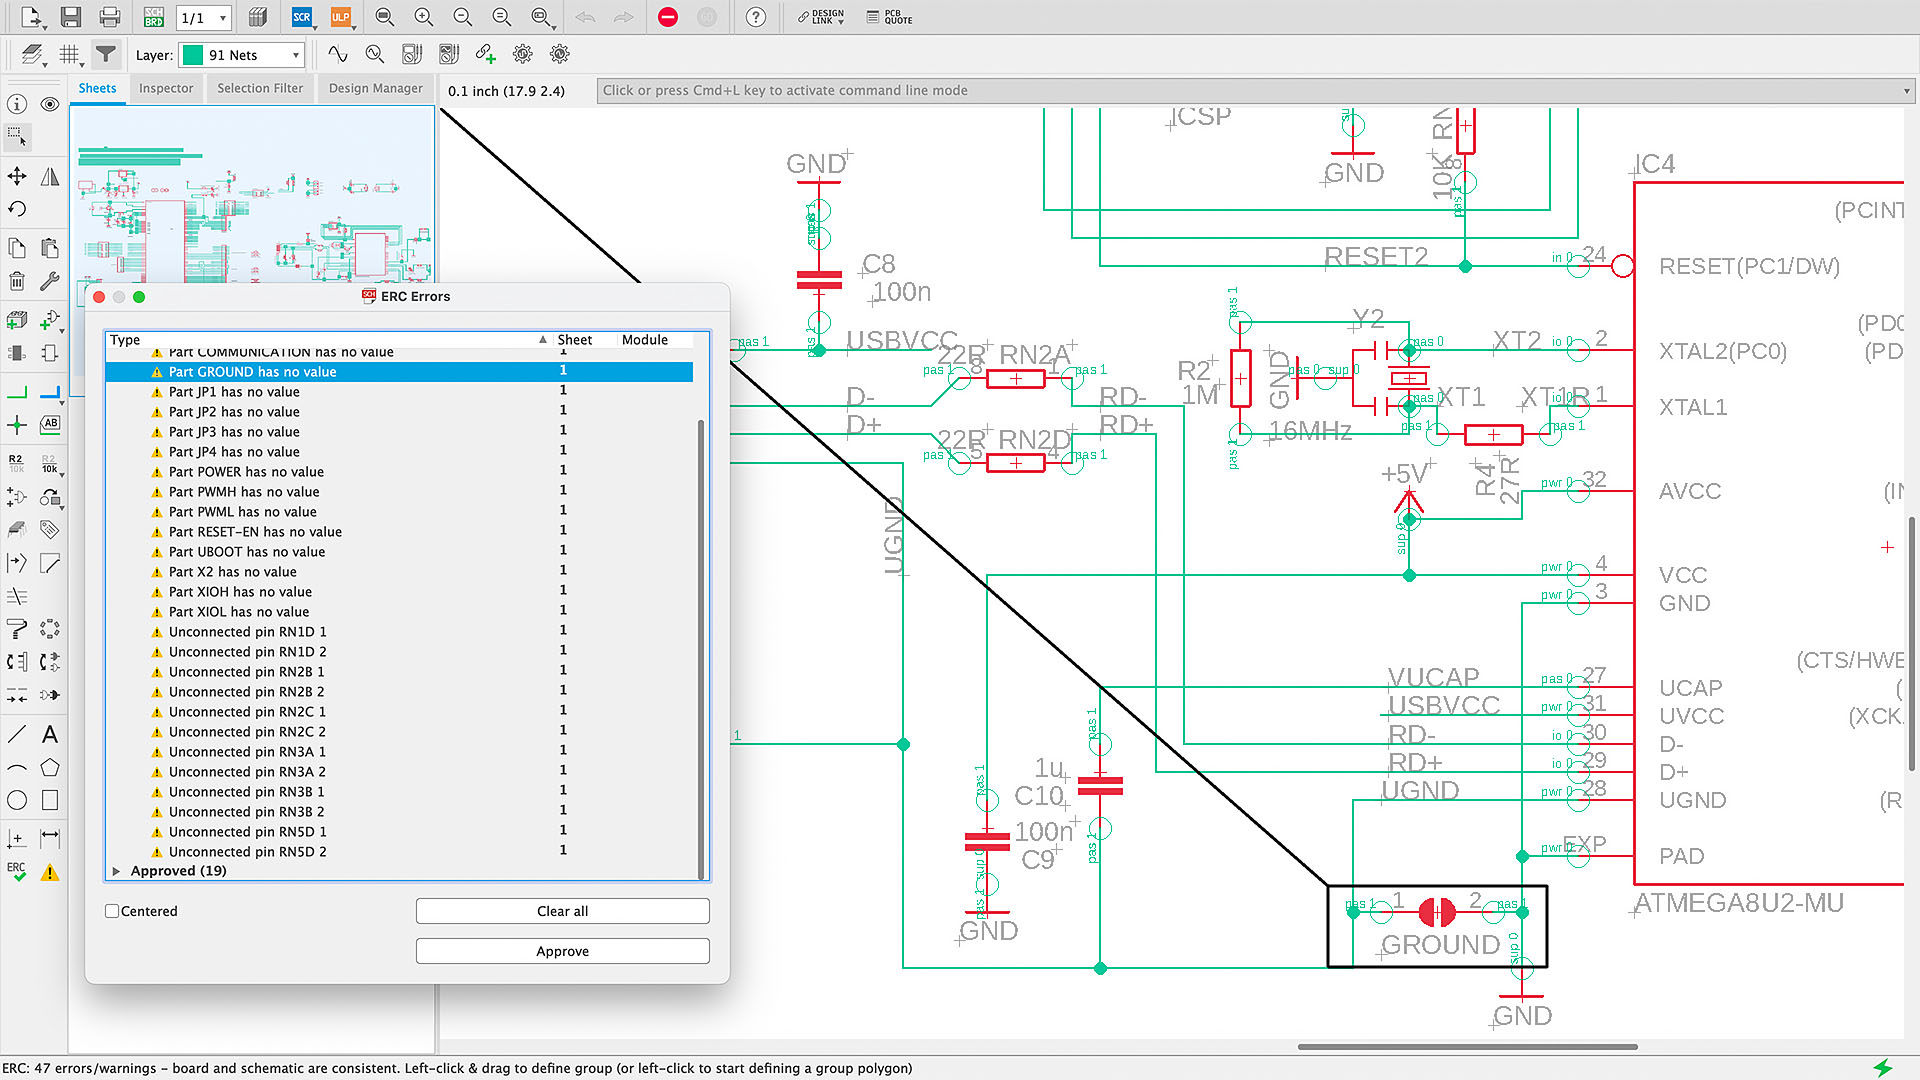This screenshot has height=1080, width=1920.
Task: Select 'Unconnected pin RN1D 1' row
Action: [399, 632]
